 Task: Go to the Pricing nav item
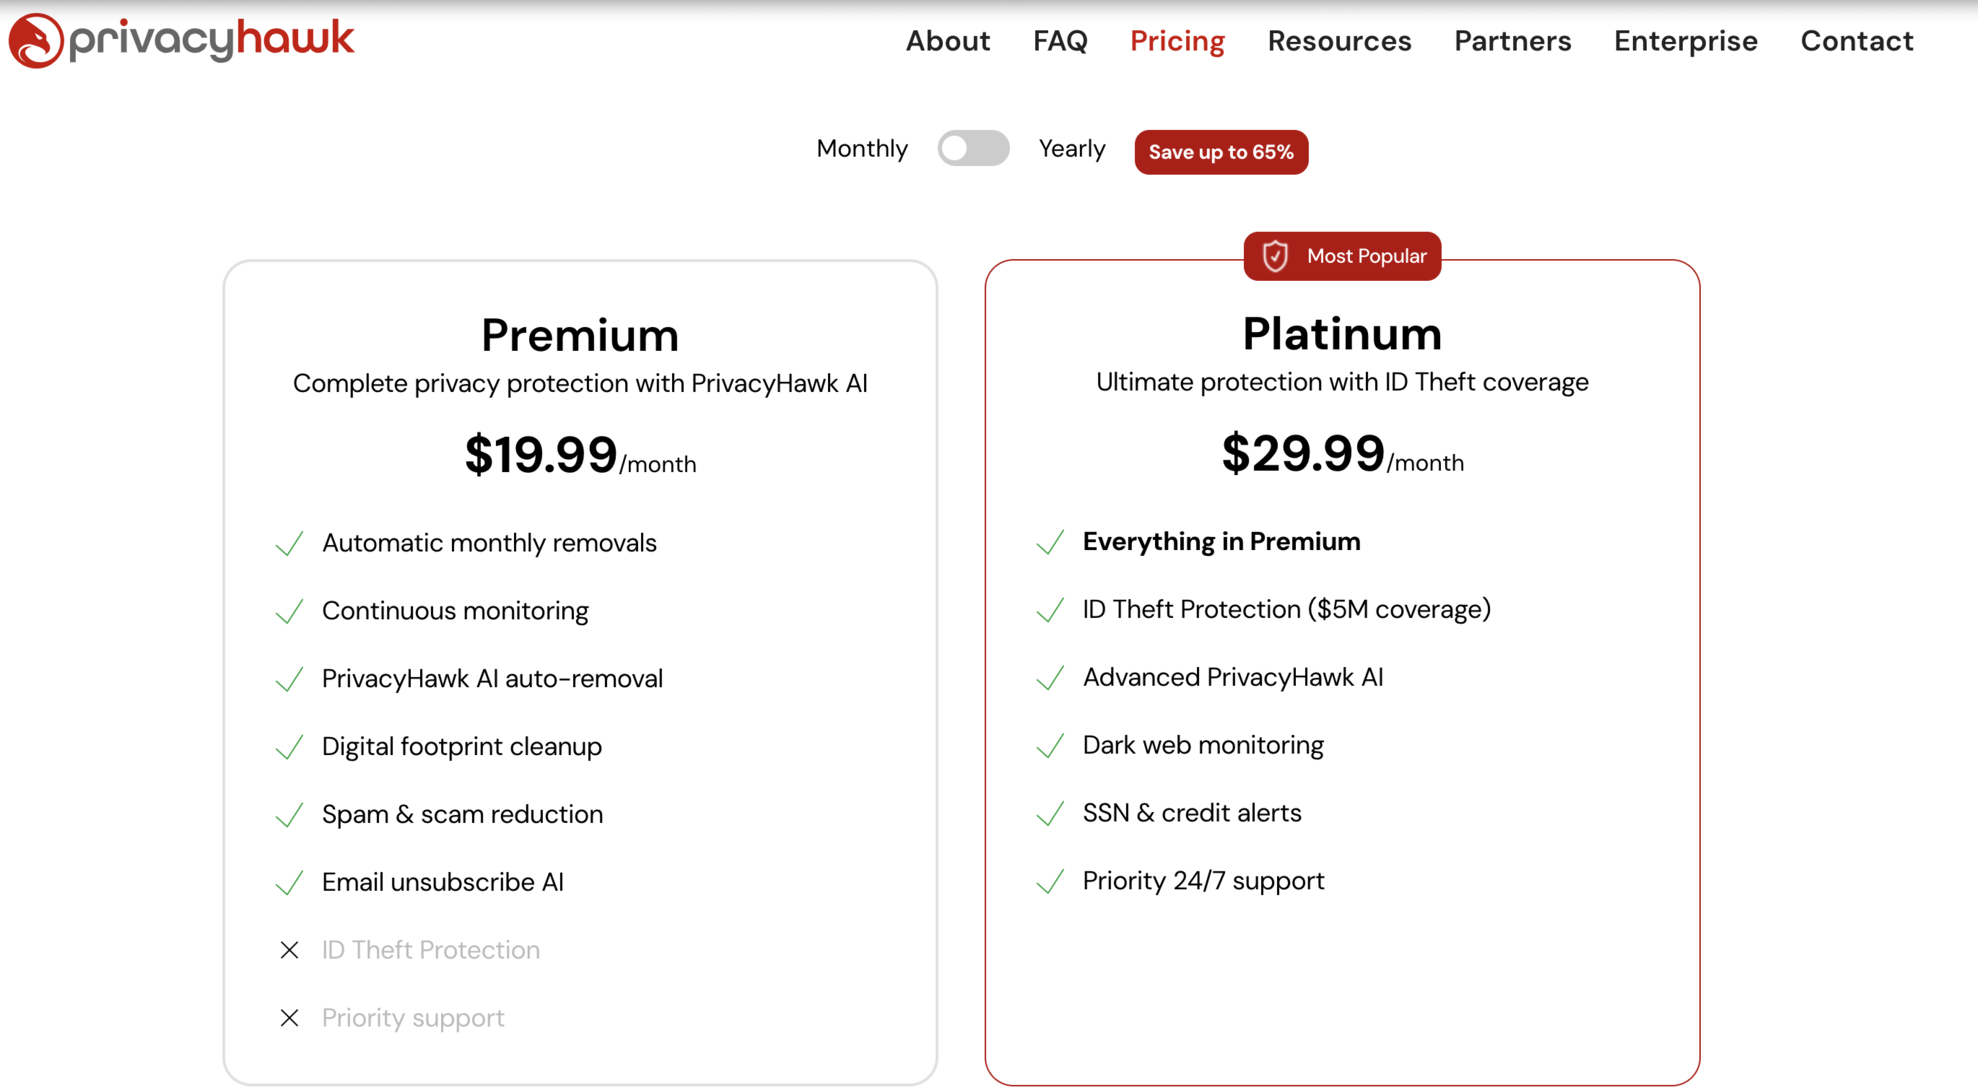tap(1177, 41)
